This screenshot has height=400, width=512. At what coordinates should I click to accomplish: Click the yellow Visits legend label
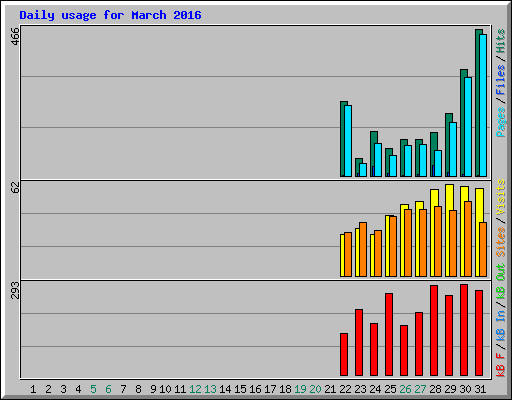pos(500,197)
